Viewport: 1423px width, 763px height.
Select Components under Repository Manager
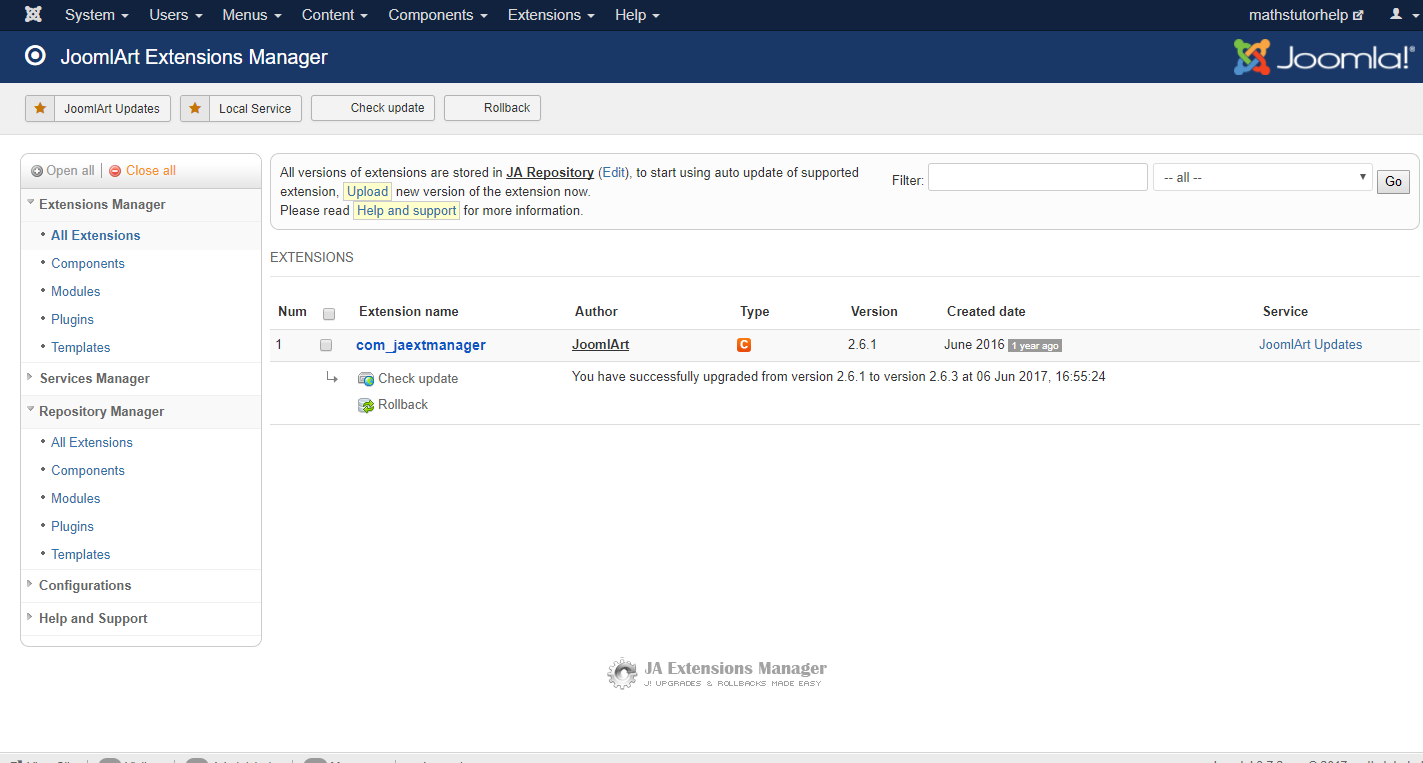click(88, 471)
